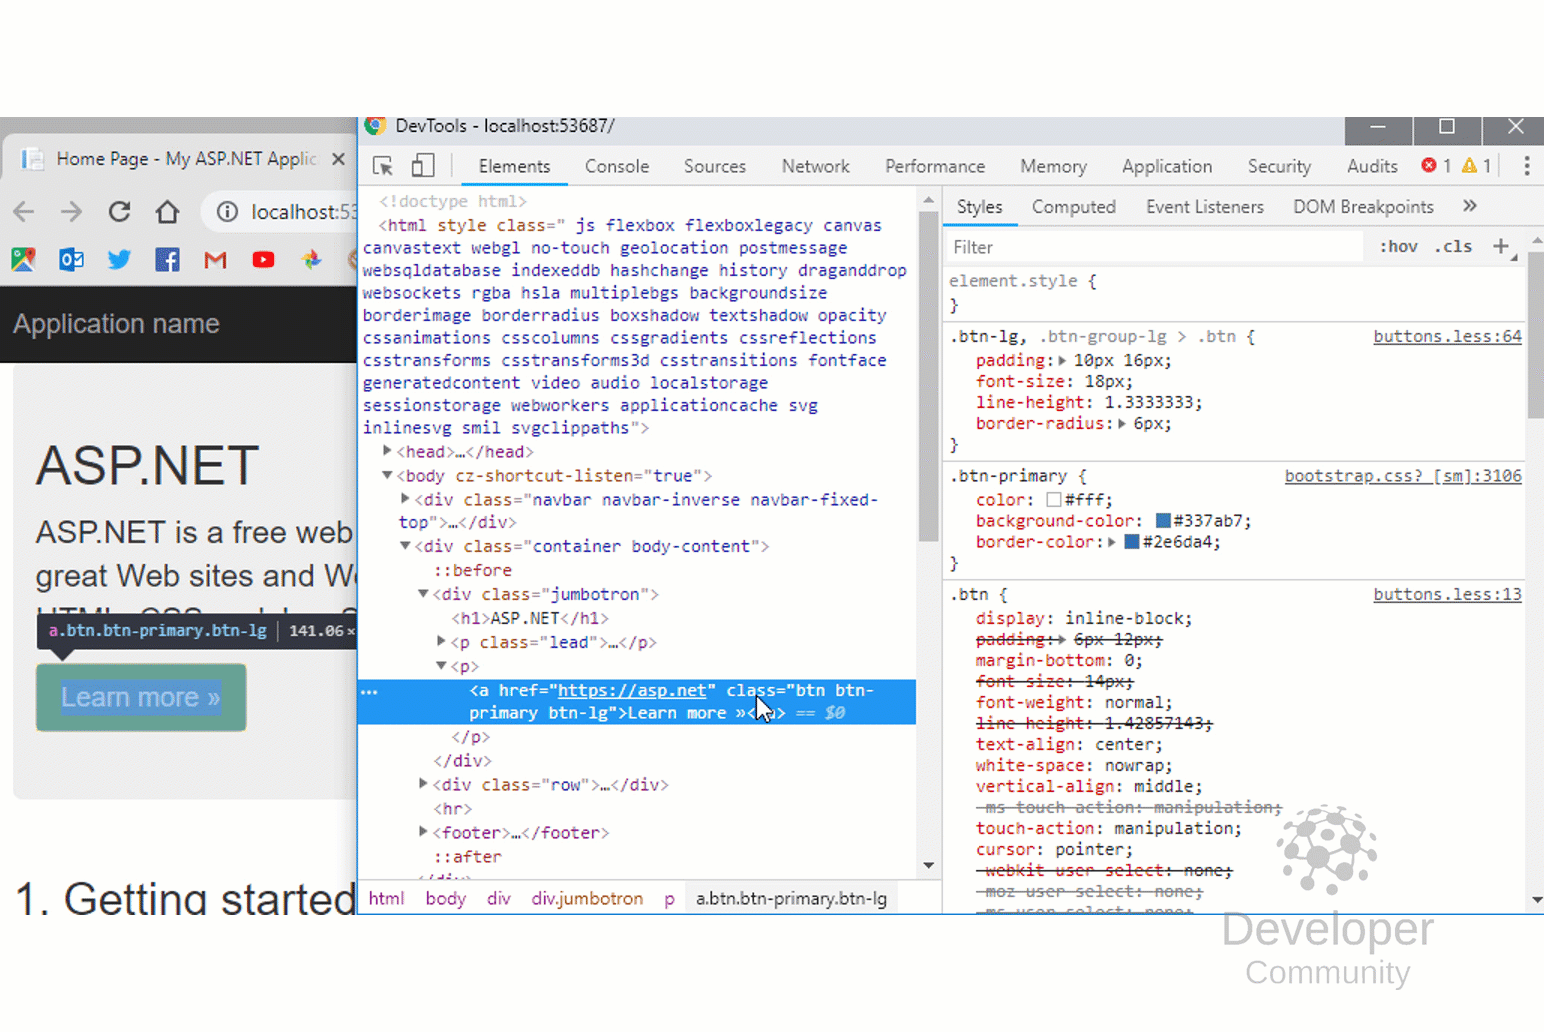Viewport: 1544px width, 1032px height.
Task: Open the Event Listeners tab
Action: 1205,207
